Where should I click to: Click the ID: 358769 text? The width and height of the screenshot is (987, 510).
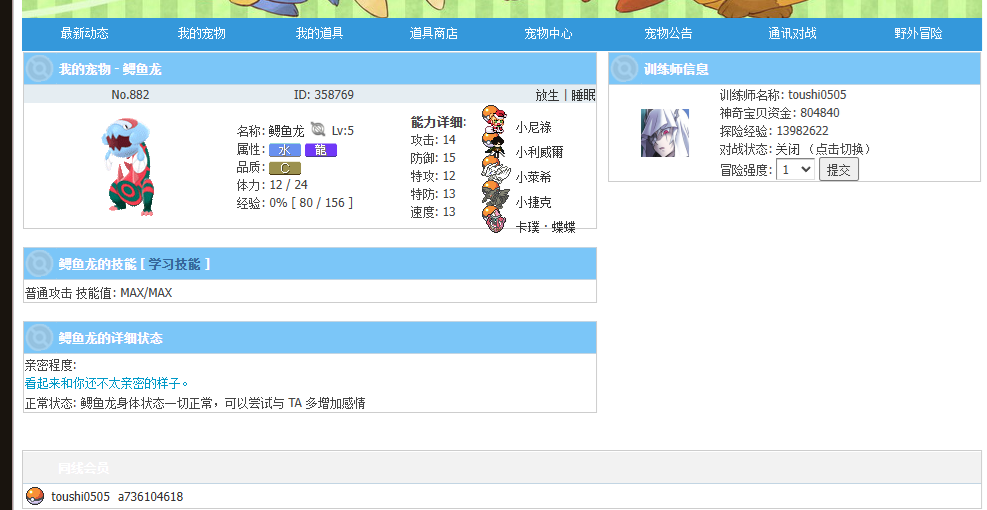coord(324,95)
